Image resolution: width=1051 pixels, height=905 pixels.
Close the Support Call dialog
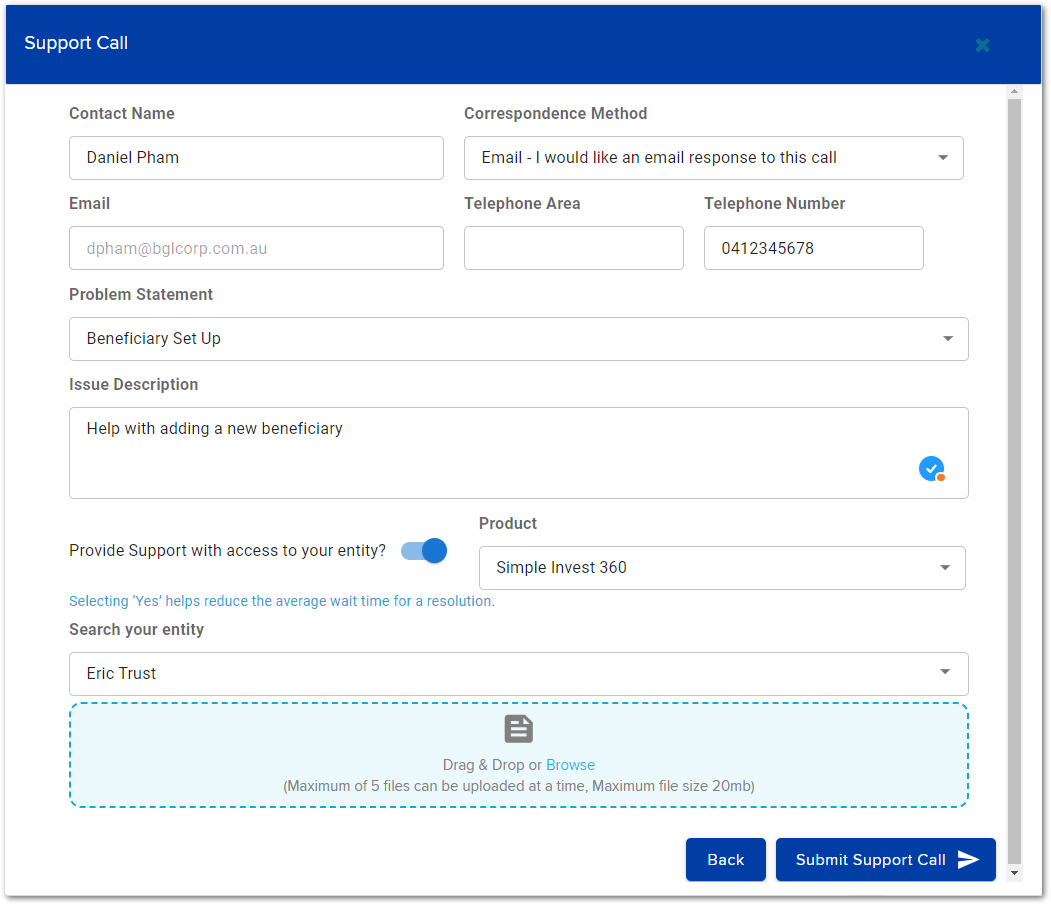(x=982, y=45)
